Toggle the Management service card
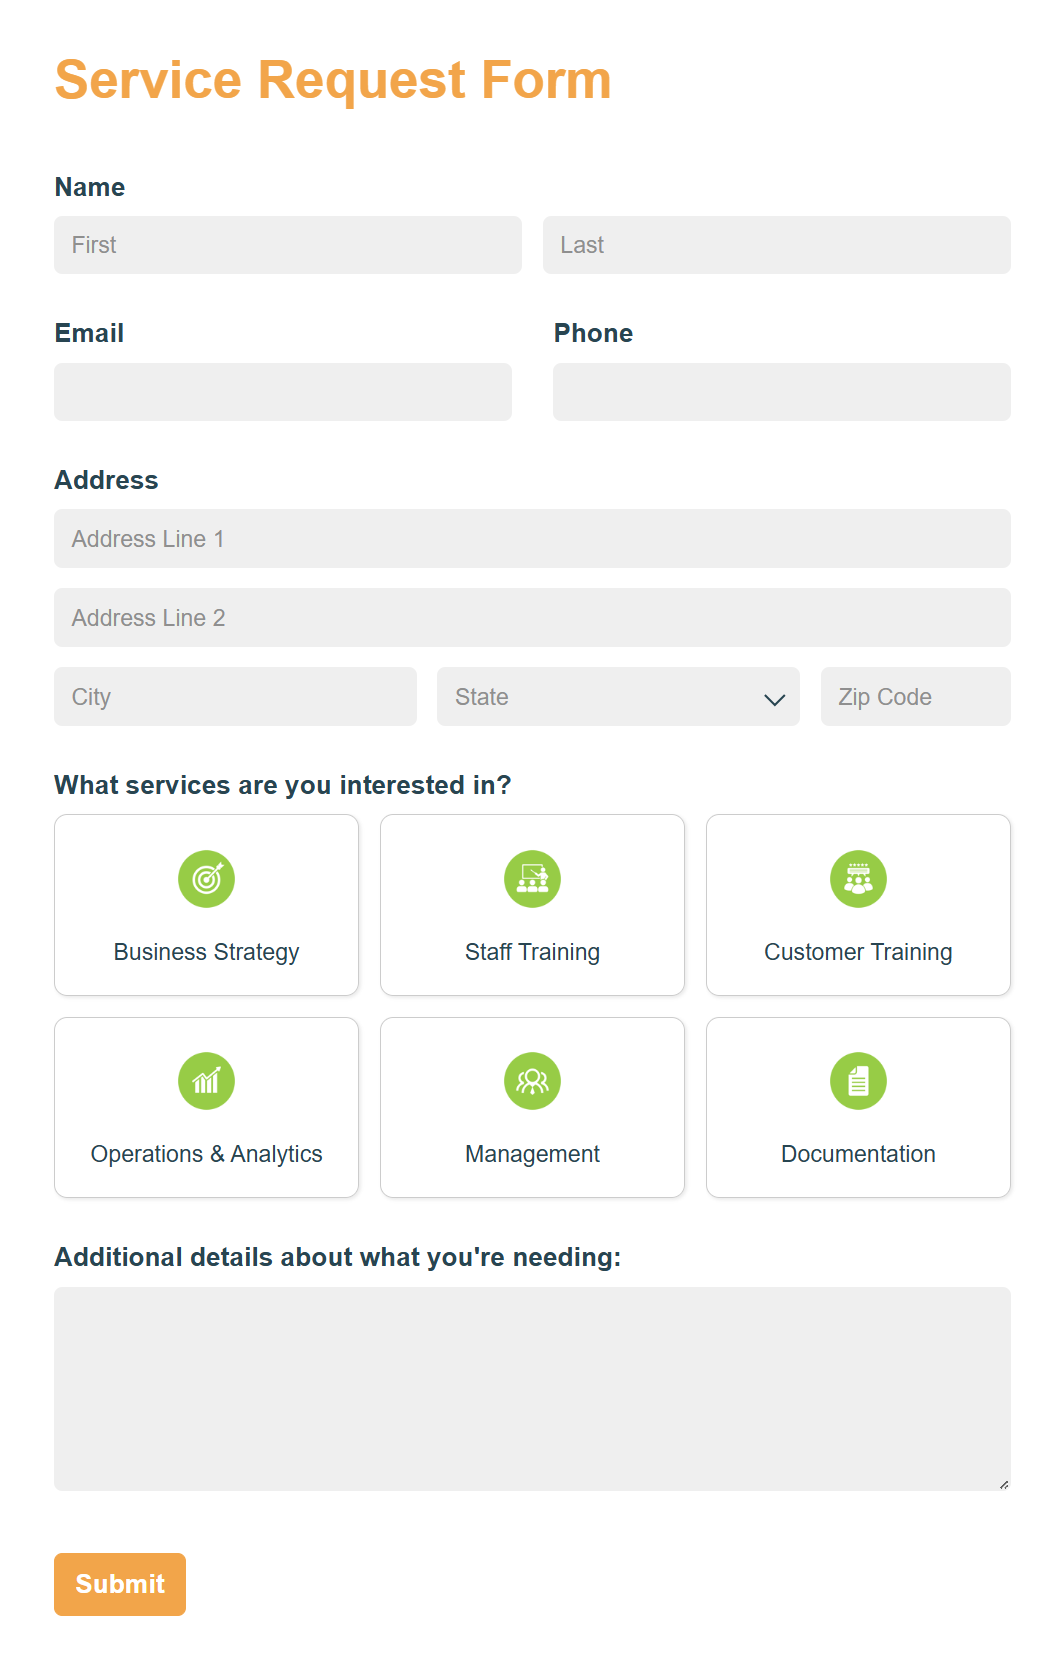 532,1107
